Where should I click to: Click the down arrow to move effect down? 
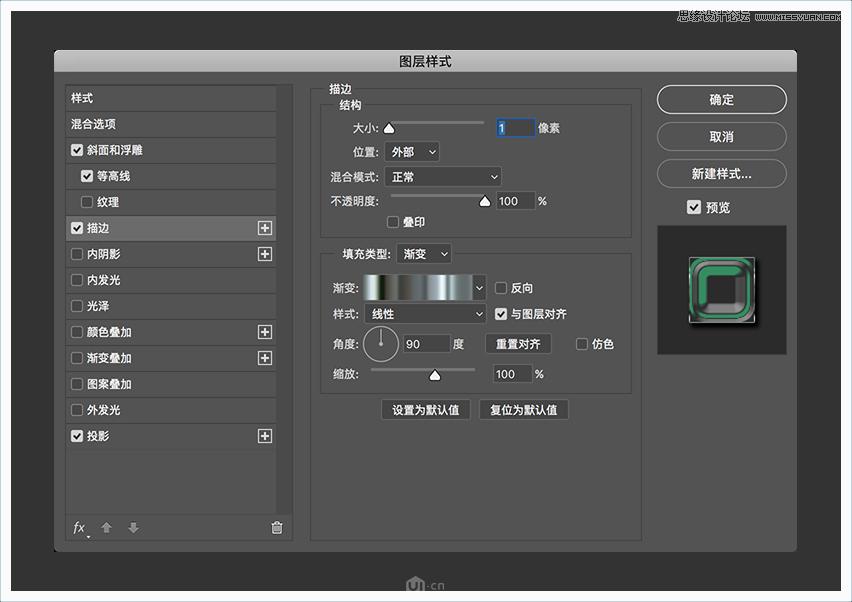pyautogui.click(x=133, y=528)
